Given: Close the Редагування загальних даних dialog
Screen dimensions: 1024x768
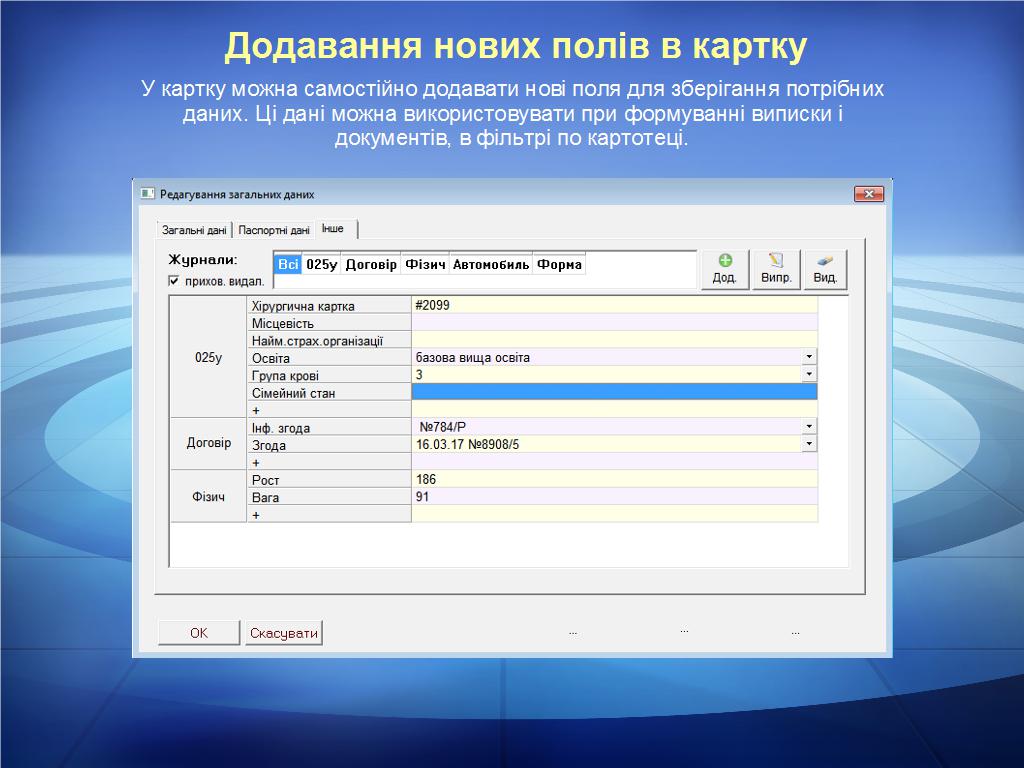Looking at the screenshot, I should [x=868, y=194].
